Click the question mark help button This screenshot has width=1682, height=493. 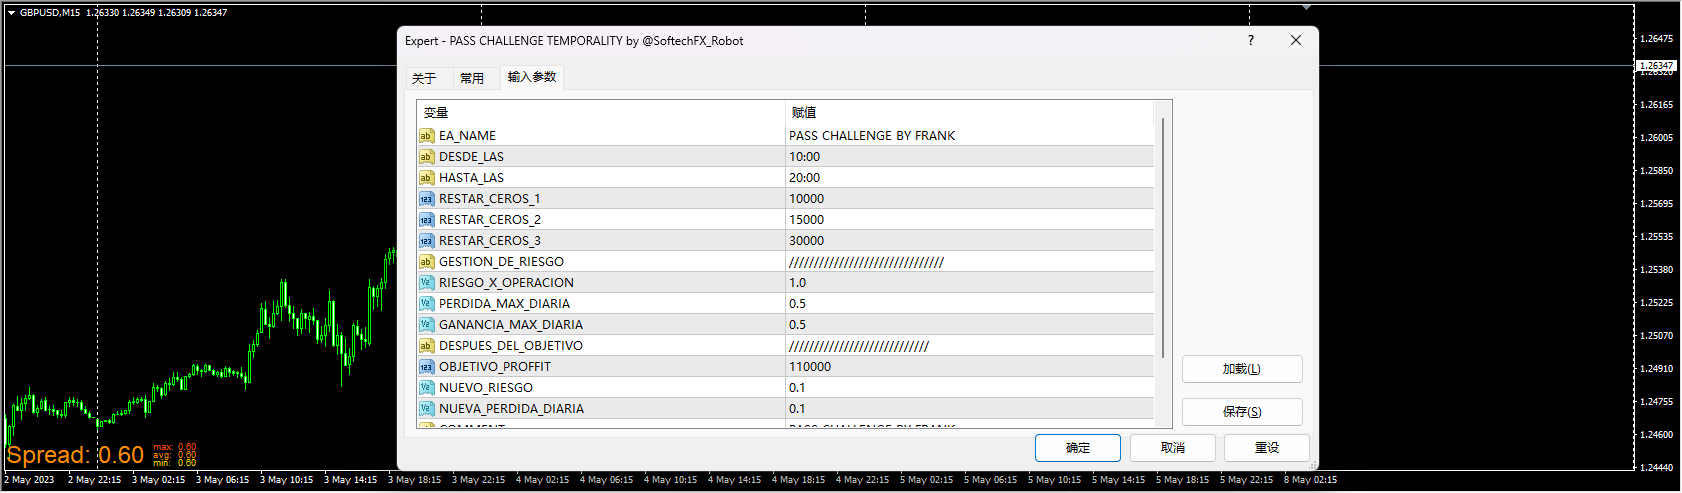pos(1250,40)
